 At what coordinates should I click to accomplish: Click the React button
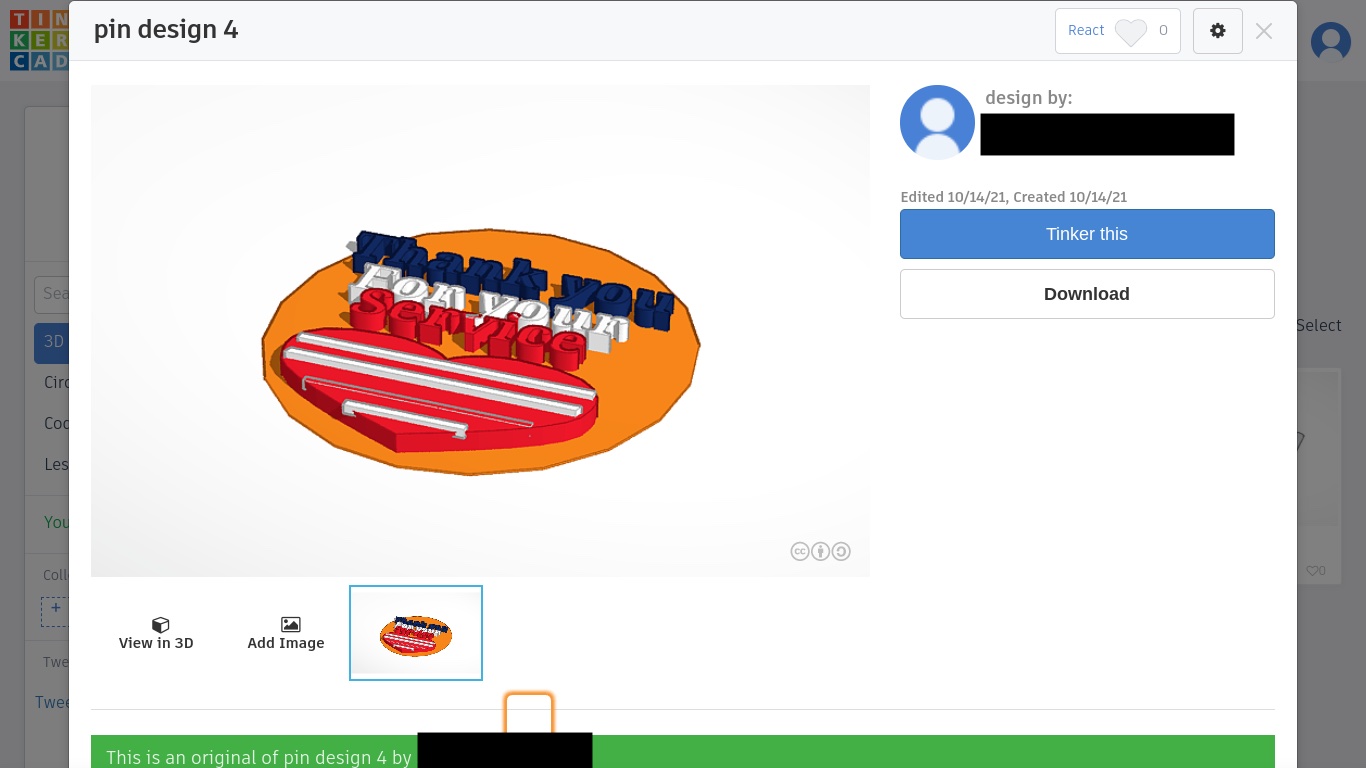tap(1118, 31)
